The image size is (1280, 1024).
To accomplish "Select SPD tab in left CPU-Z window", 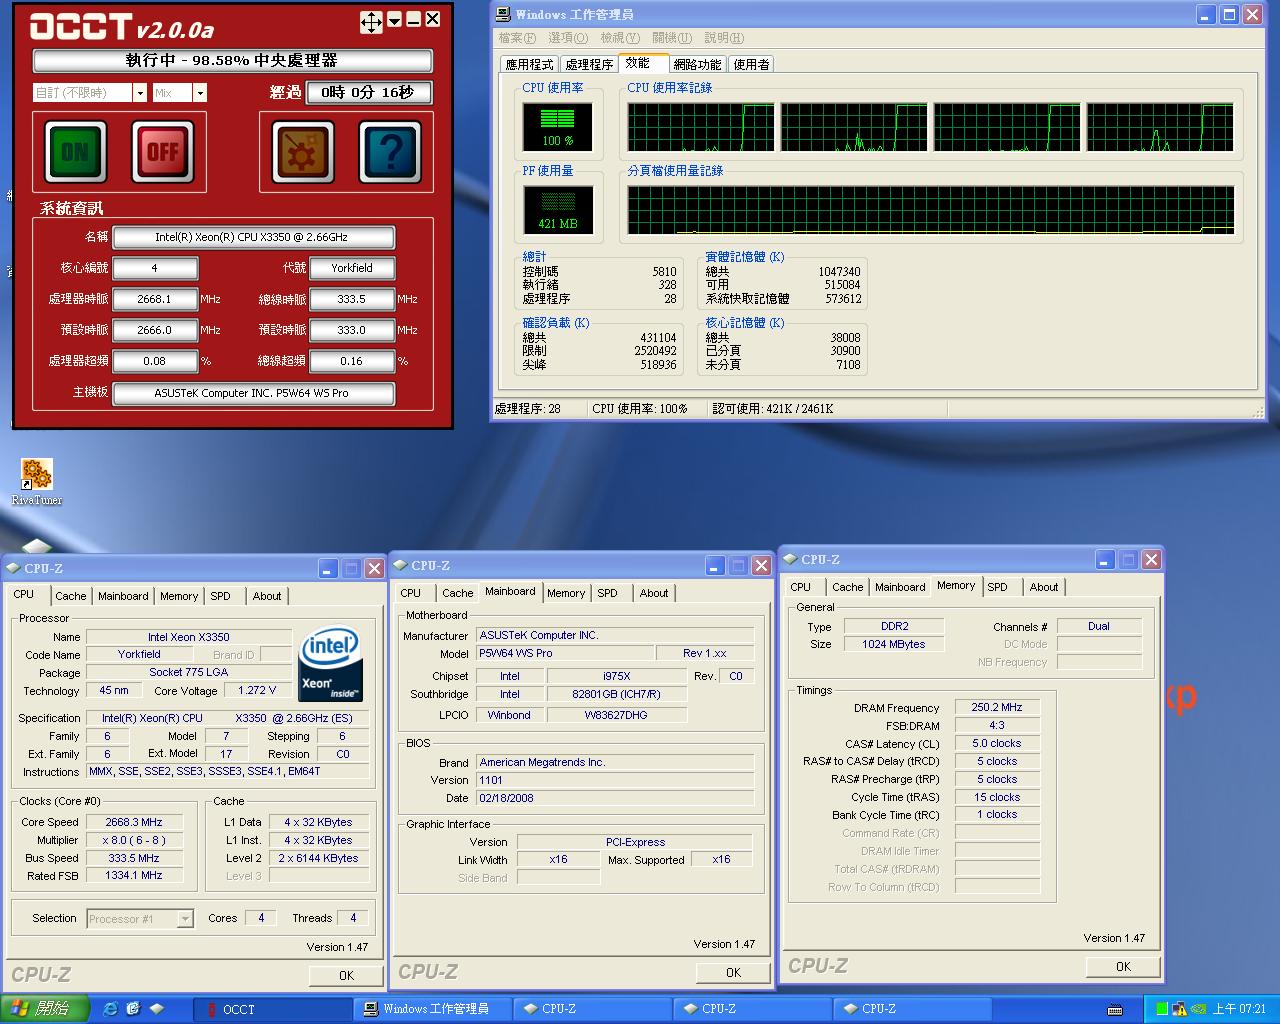I will 221,596.
